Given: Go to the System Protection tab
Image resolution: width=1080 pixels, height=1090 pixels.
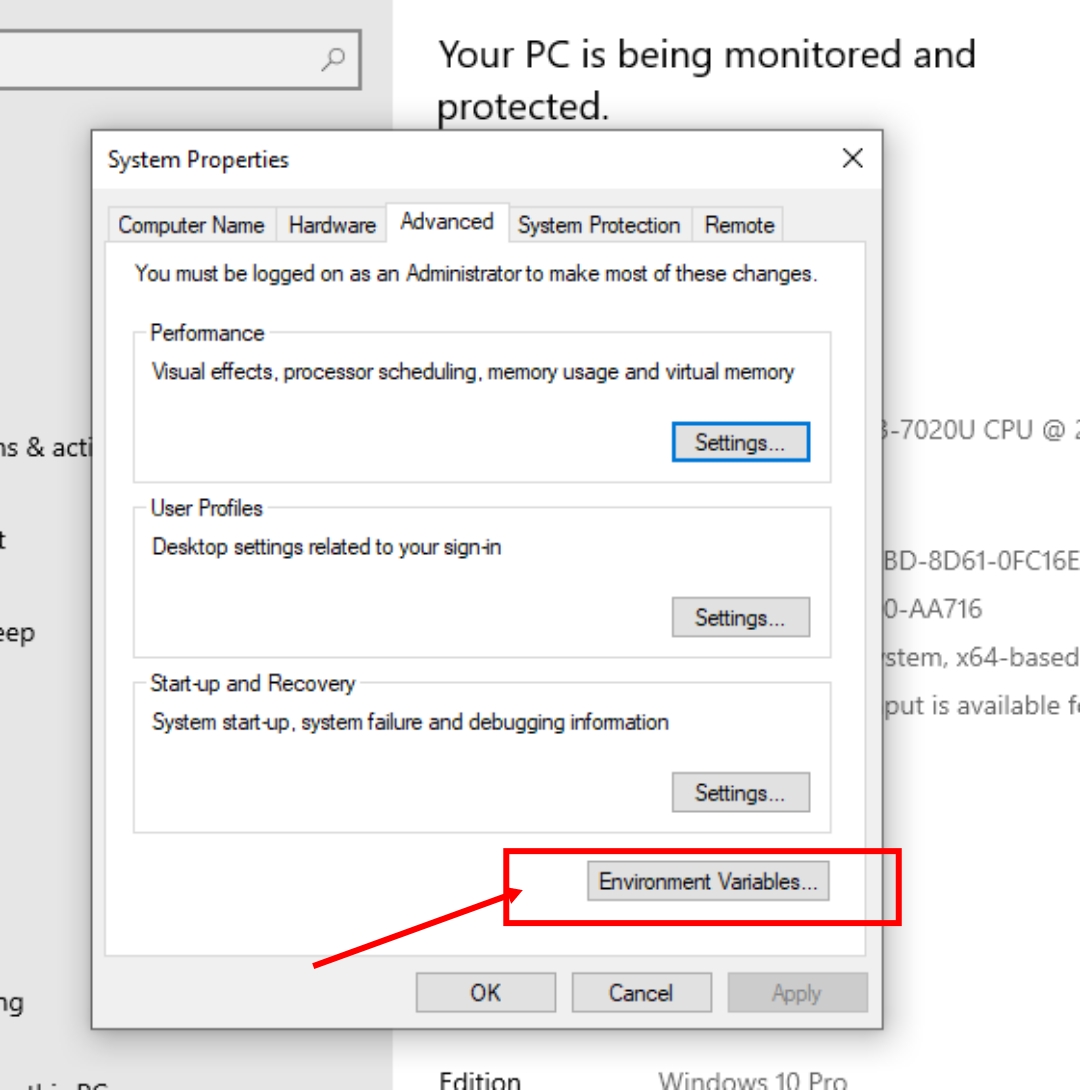Looking at the screenshot, I should point(599,225).
